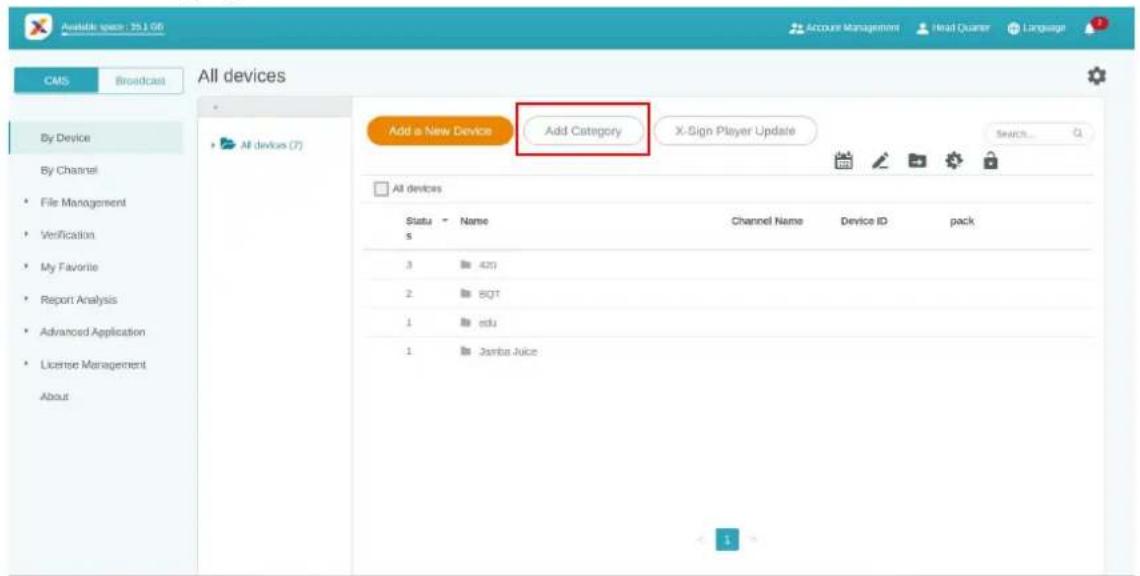
Task: Focus the Search input field
Action: pos(1038,134)
